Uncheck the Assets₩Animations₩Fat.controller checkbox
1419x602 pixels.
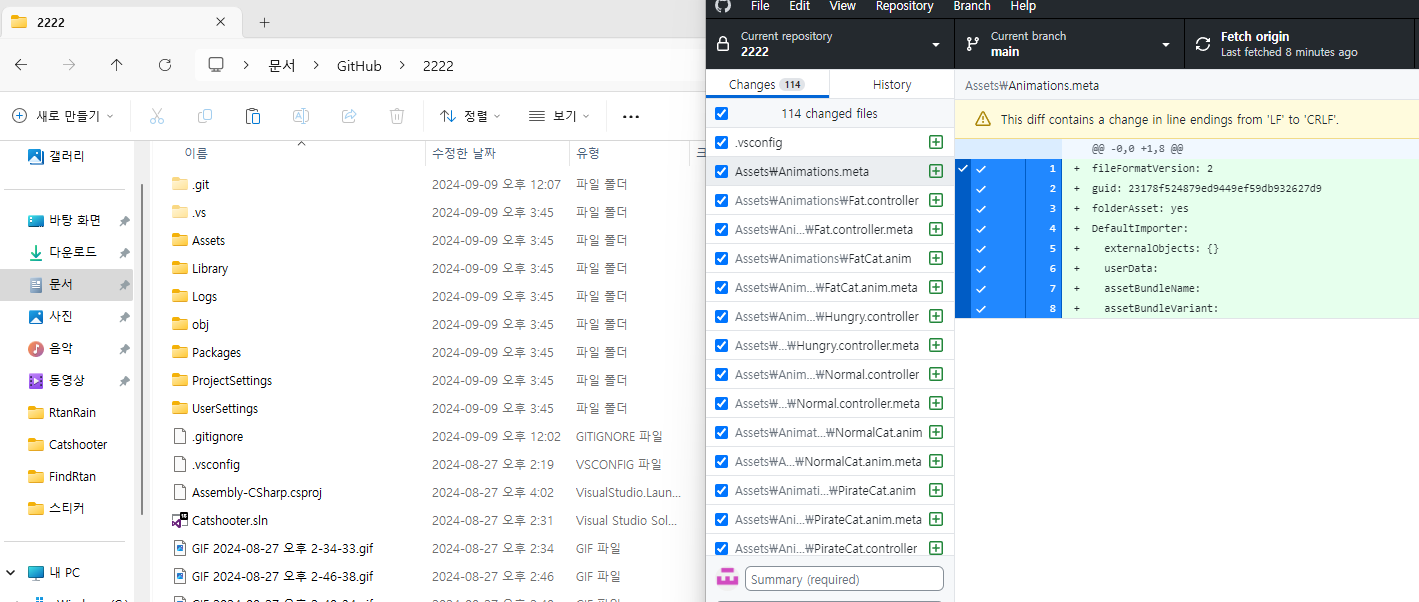[722, 200]
